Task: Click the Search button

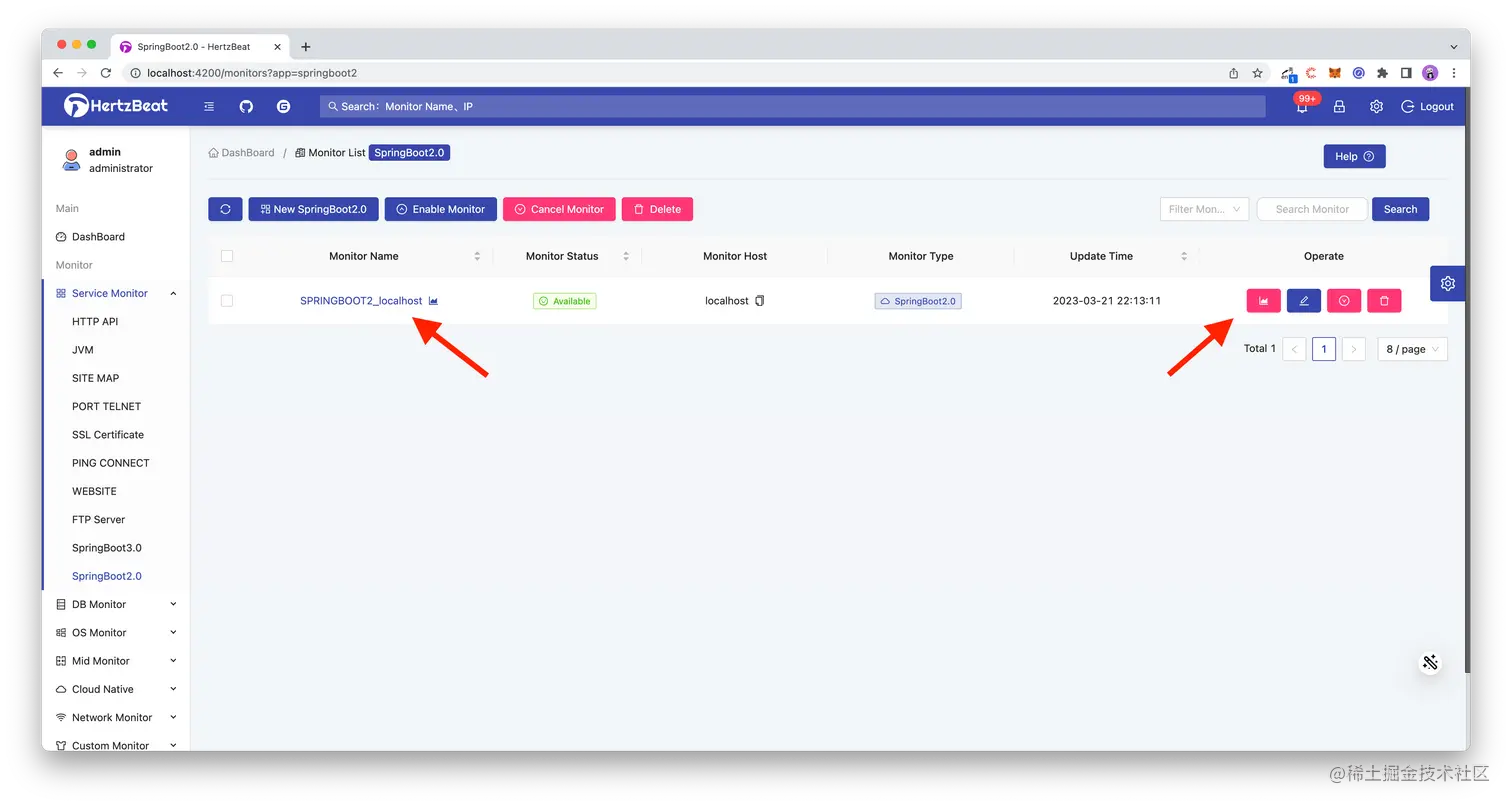Action: coord(1400,209)
